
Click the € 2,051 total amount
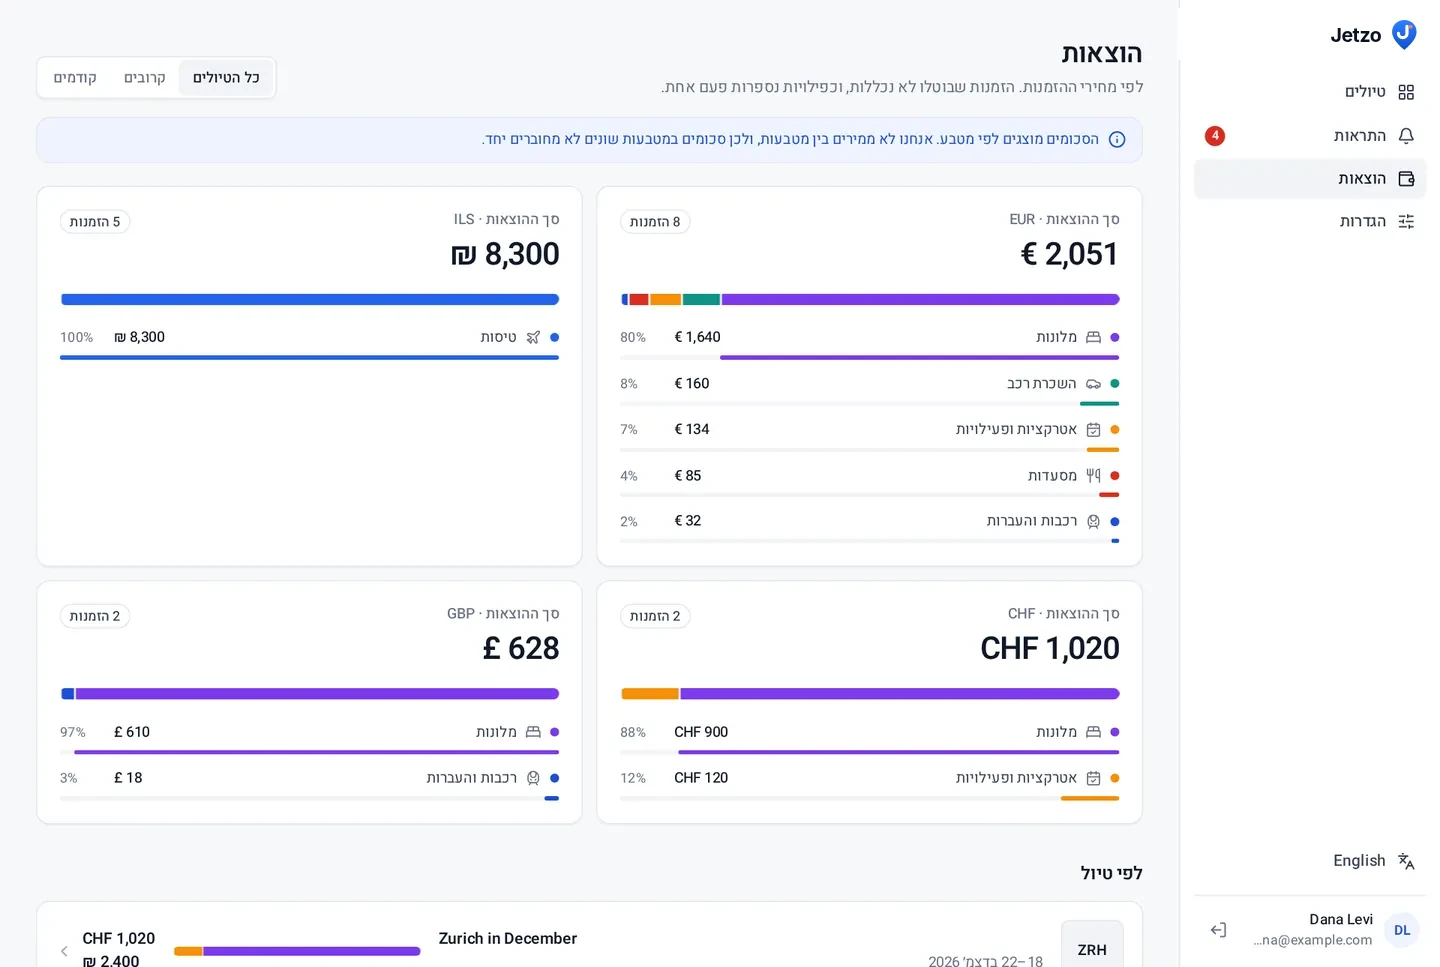pyautogui.click(x=1069, y=254)
